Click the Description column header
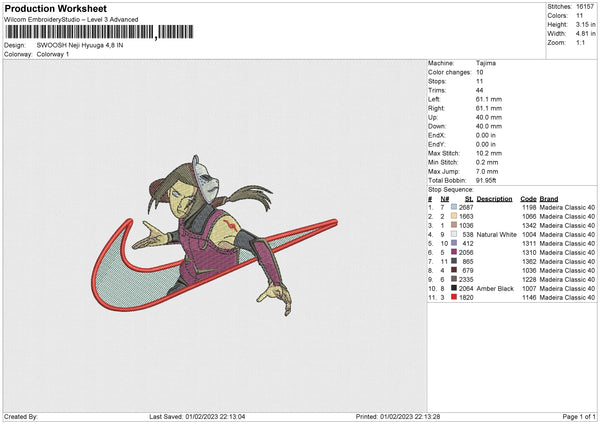The height and width of the screenshot is (424, 600). tap(494, 199)
